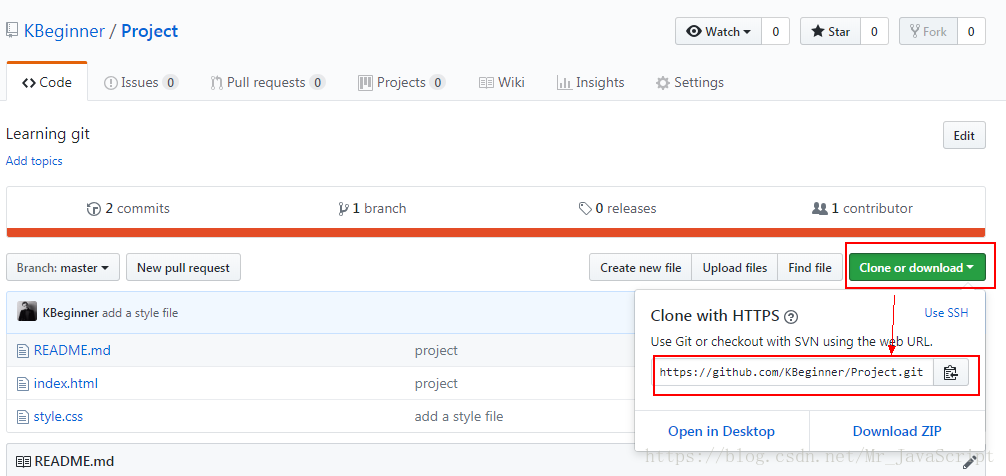Click the file icon beside README.md
Screen dimensions: 1006x476
point(23,351)
